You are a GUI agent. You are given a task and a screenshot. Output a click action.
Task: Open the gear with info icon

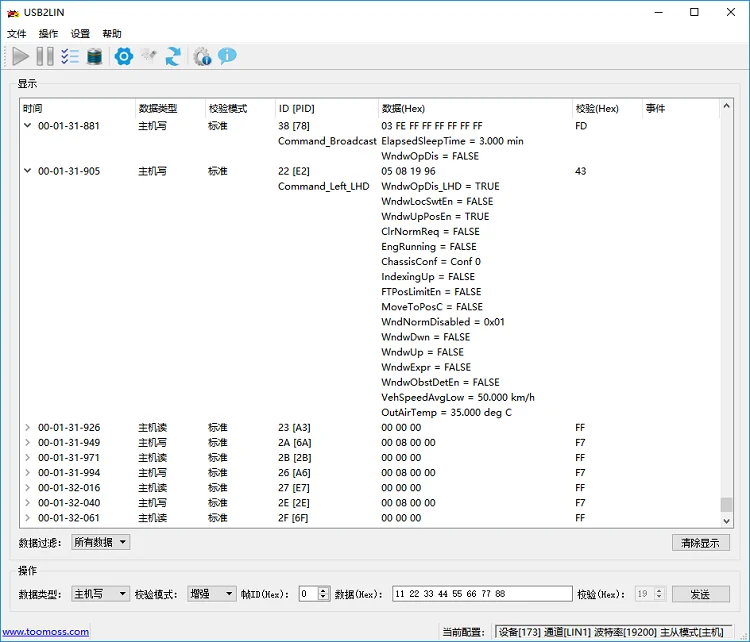coord(202,56)
